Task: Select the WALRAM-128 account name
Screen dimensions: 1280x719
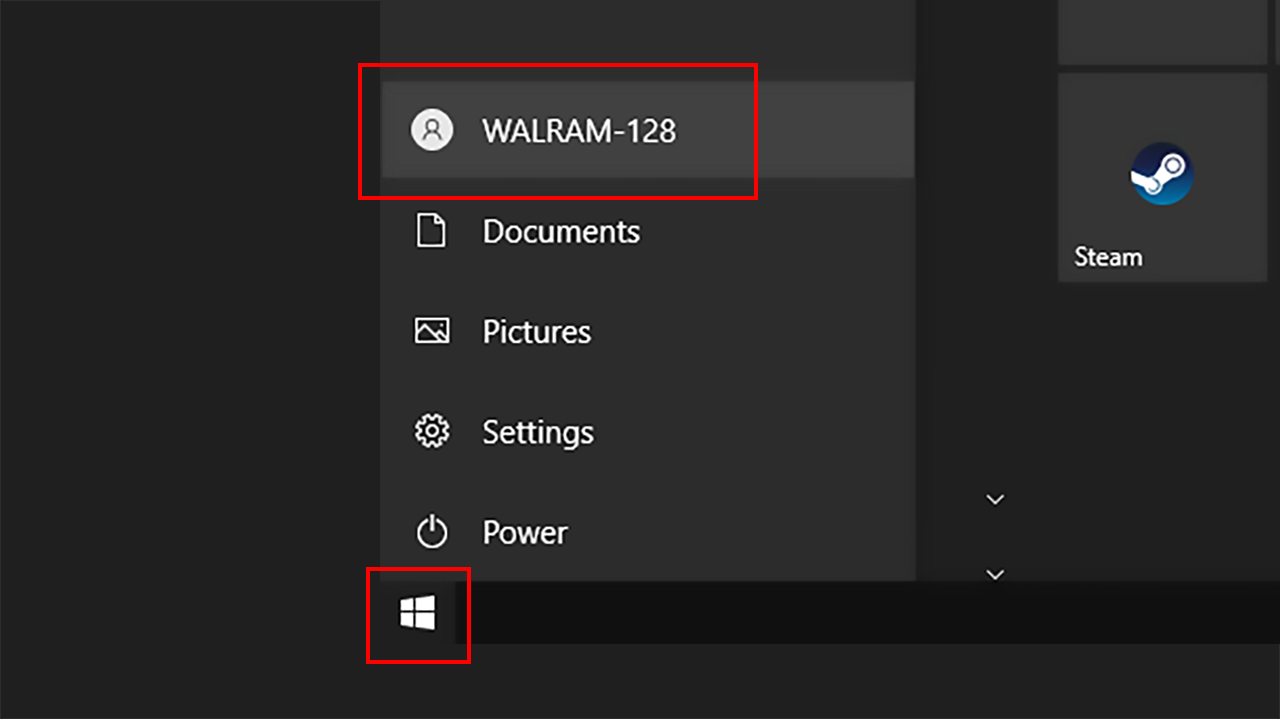Action: 579,131
